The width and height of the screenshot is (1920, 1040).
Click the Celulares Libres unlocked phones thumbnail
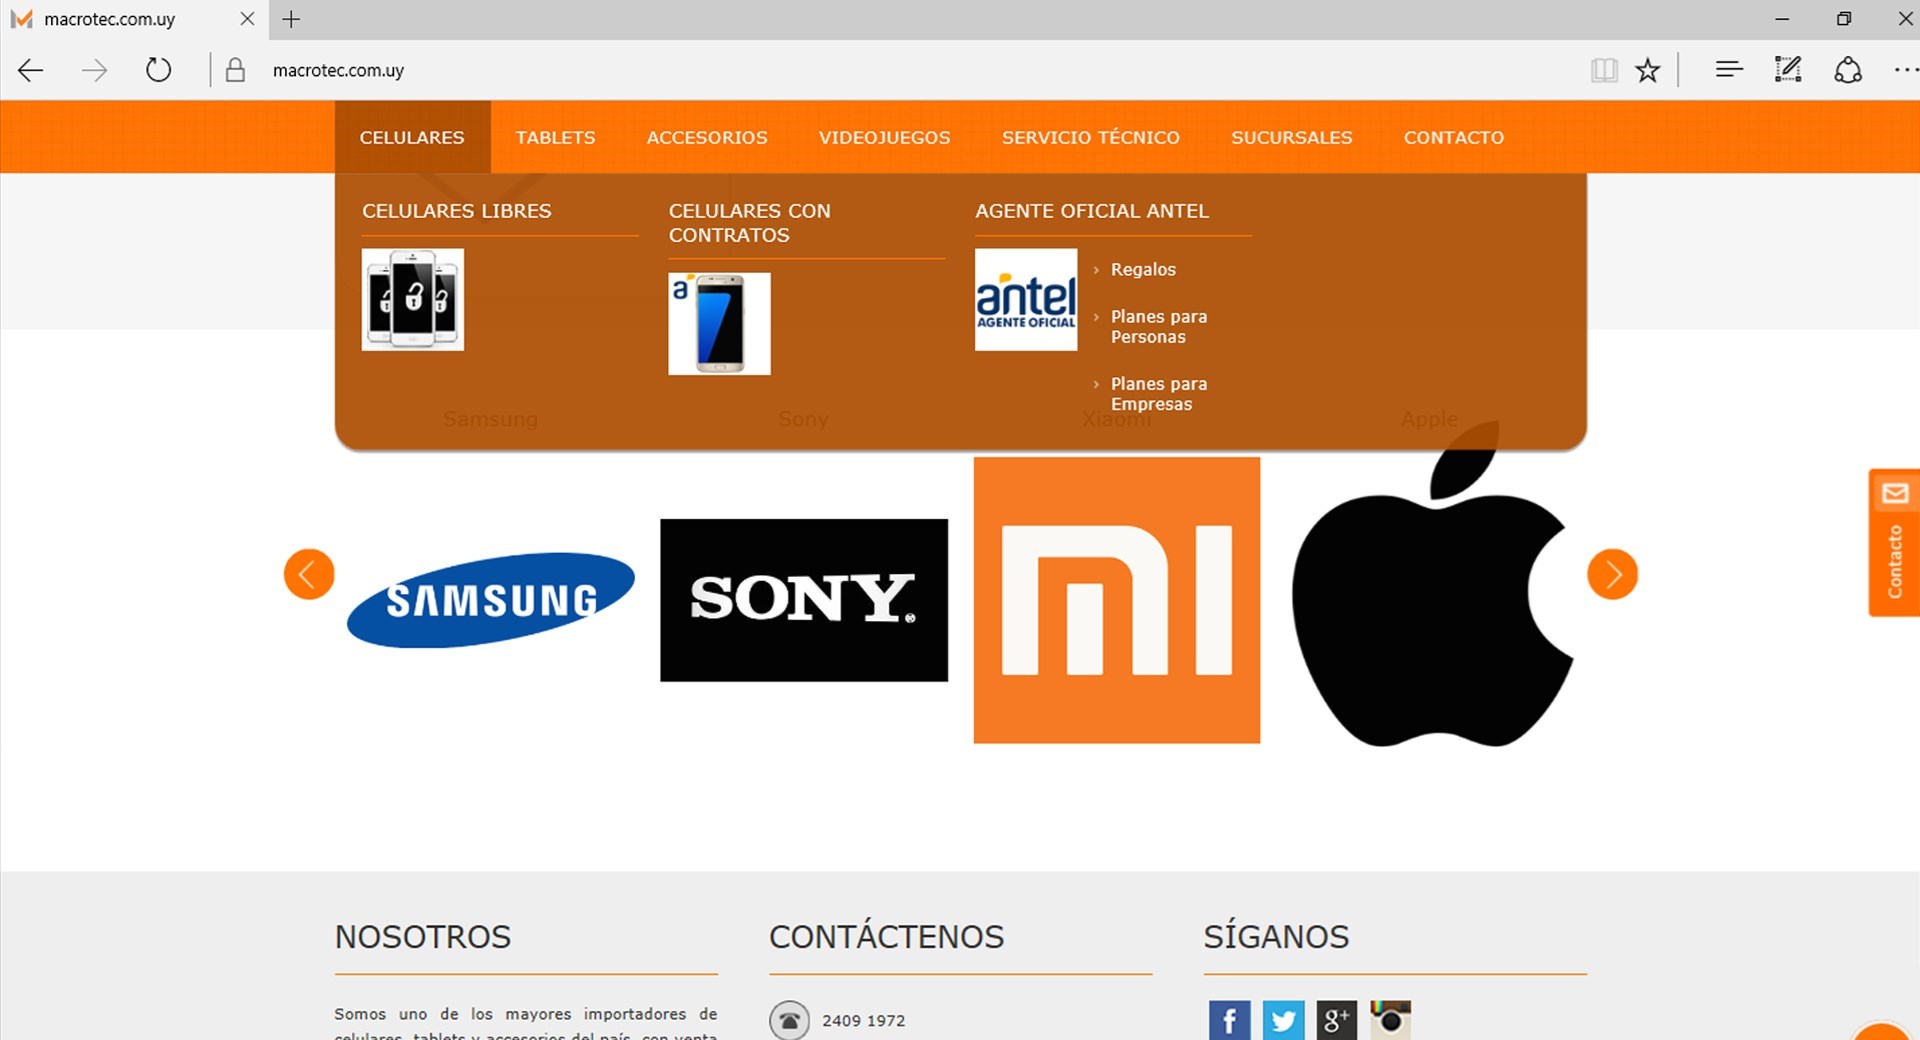coord(413,299)
